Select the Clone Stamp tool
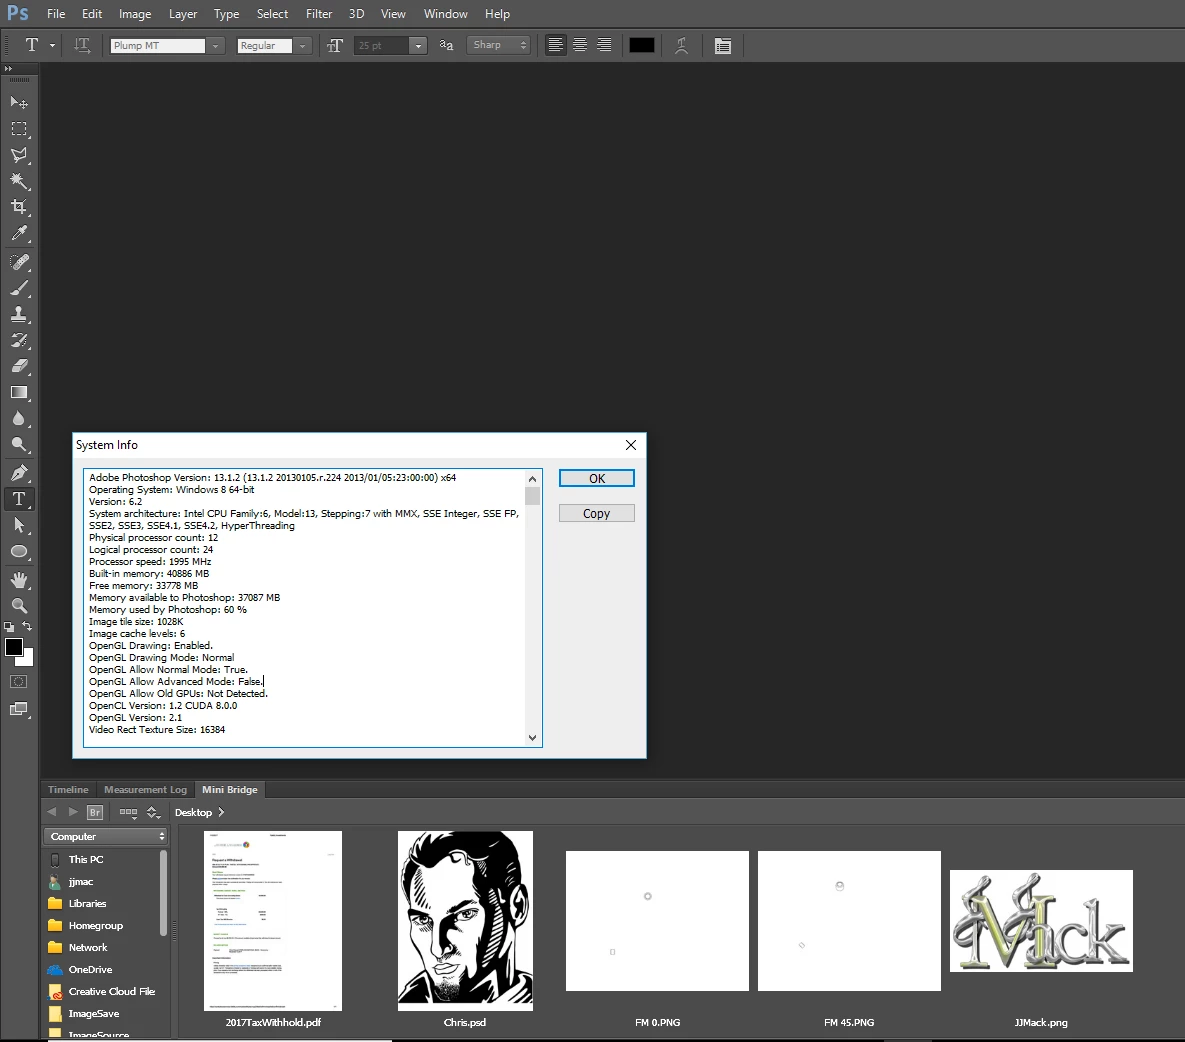This screenshot has height=1042, width=1185. click(19, 314)
